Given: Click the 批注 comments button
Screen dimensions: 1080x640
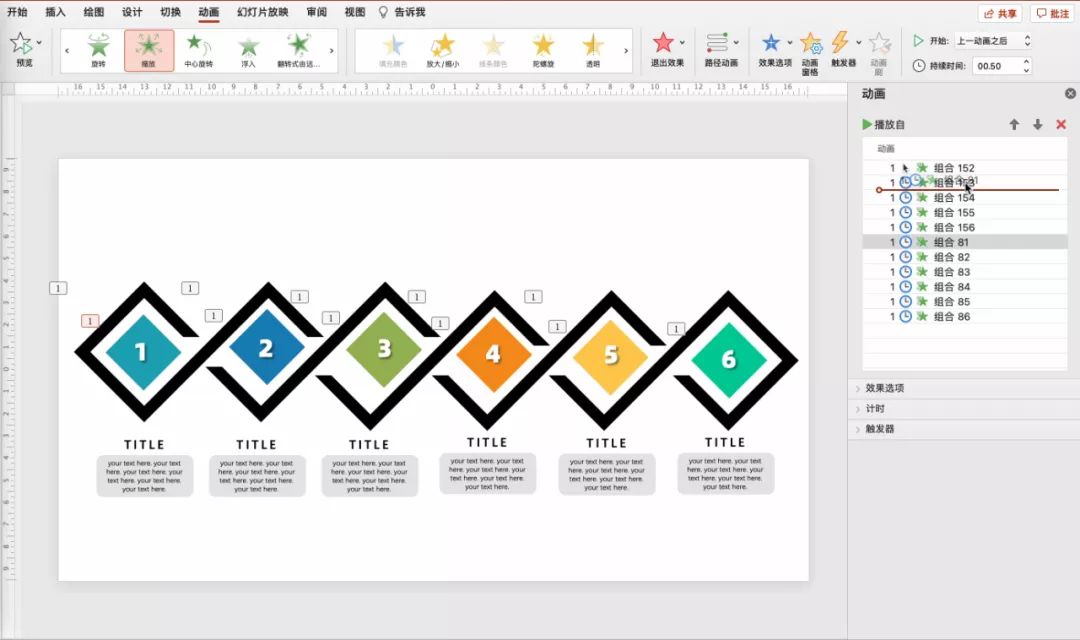Looking at the screenshot, I should point(1052,13).
